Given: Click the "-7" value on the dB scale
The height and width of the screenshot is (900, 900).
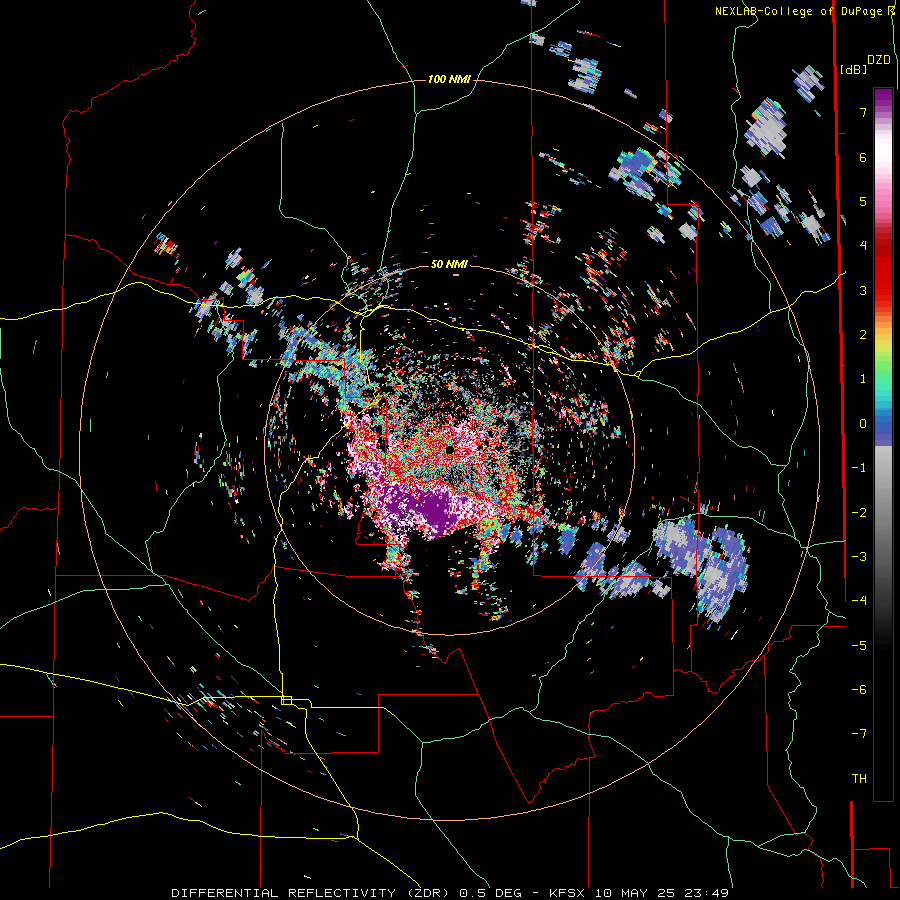Looking at the screenshot, I should tap(859, 734).
